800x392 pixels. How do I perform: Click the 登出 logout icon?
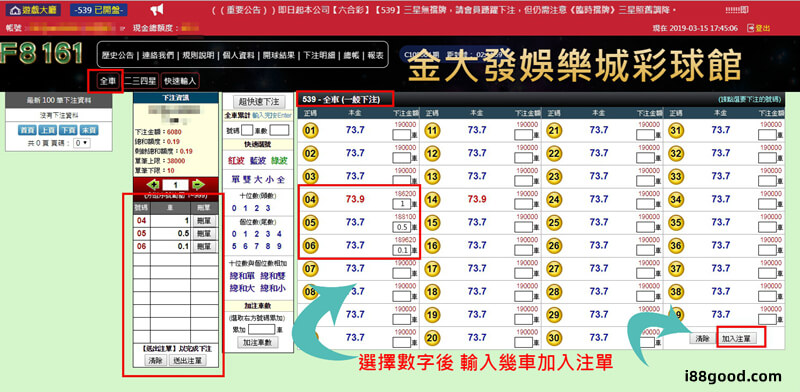point(751,28)
